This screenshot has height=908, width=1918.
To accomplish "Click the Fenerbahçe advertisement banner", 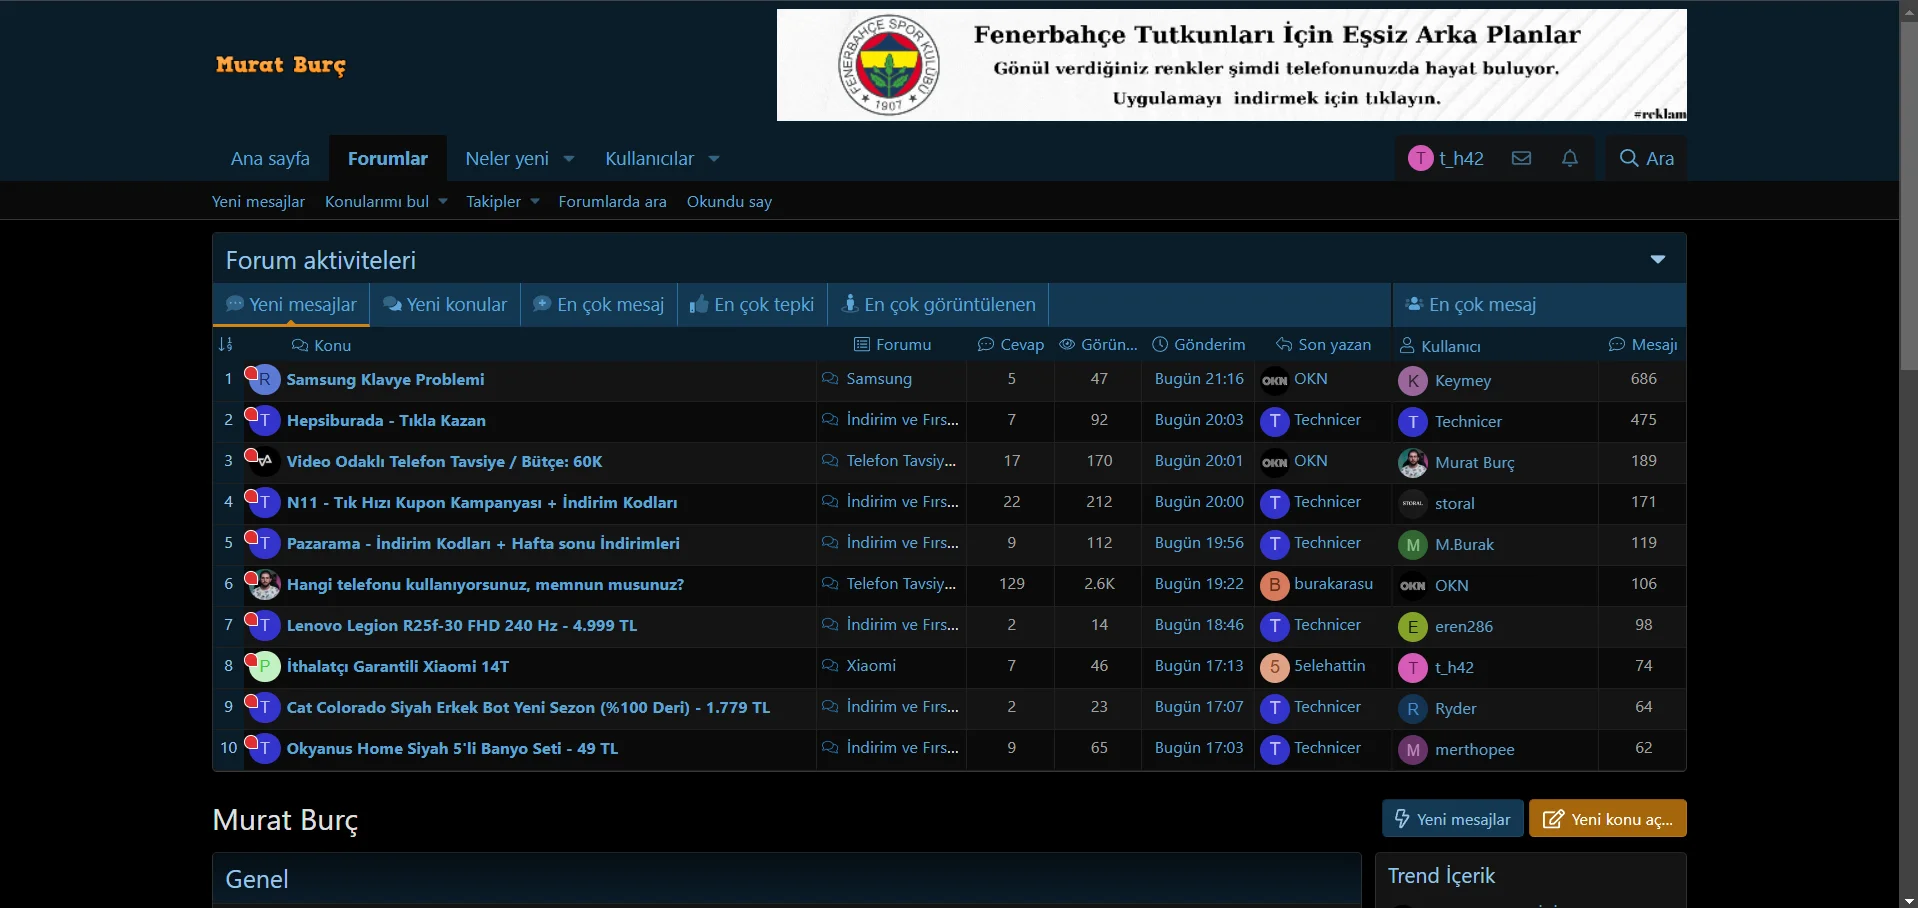I will tap(1231, 66).
